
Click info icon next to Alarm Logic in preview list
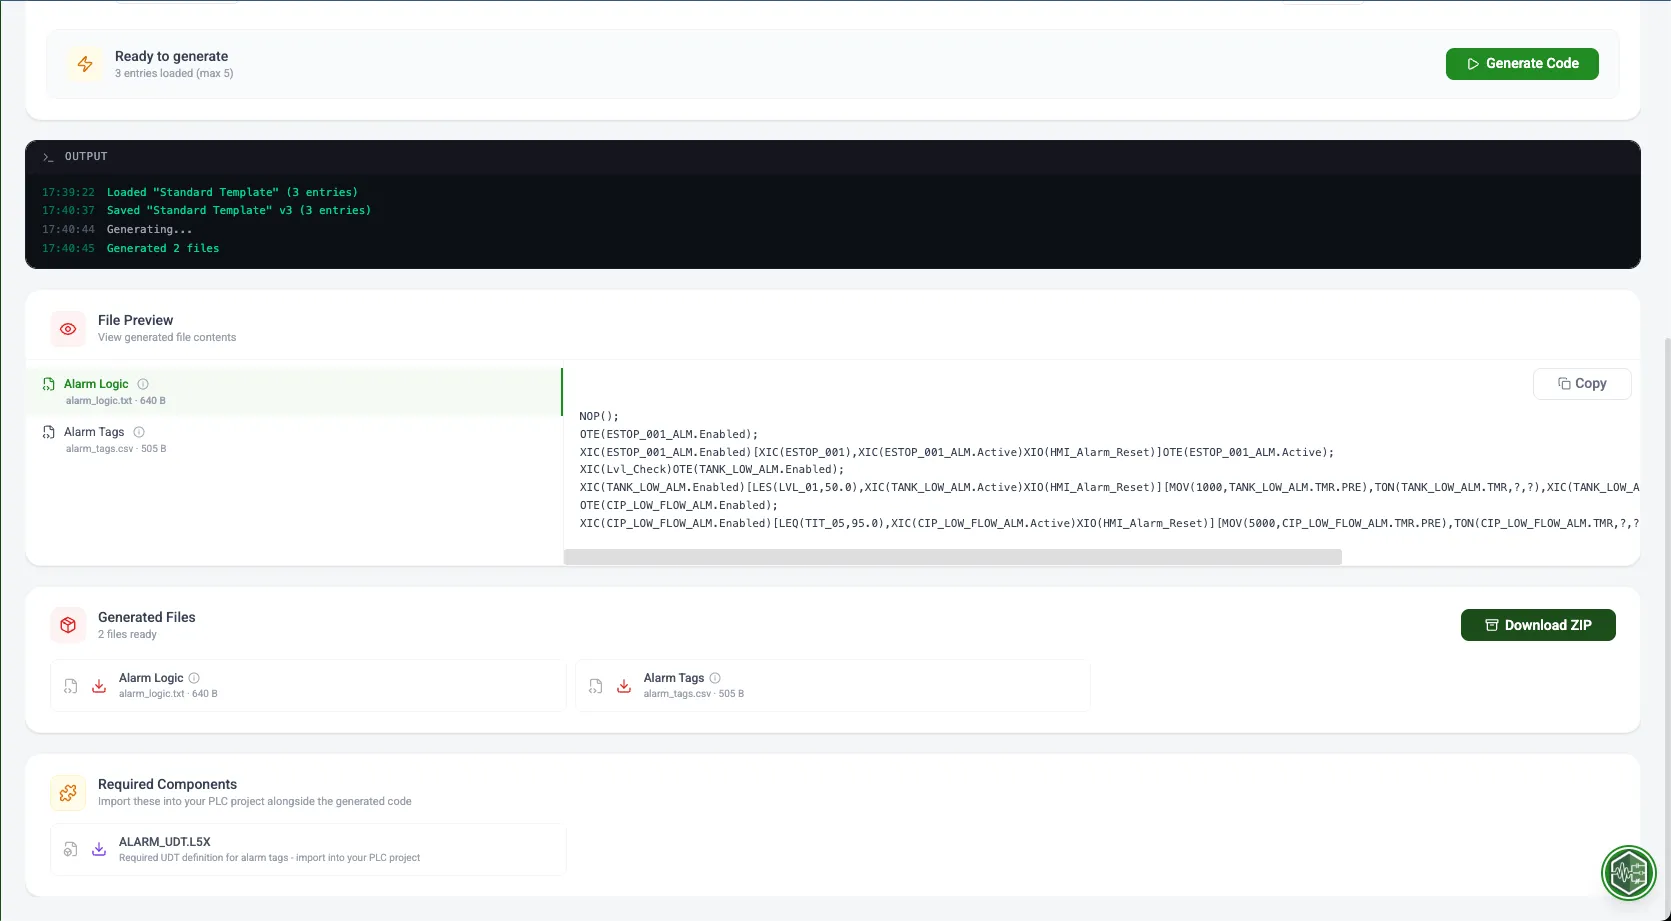[x=143, y=384]
